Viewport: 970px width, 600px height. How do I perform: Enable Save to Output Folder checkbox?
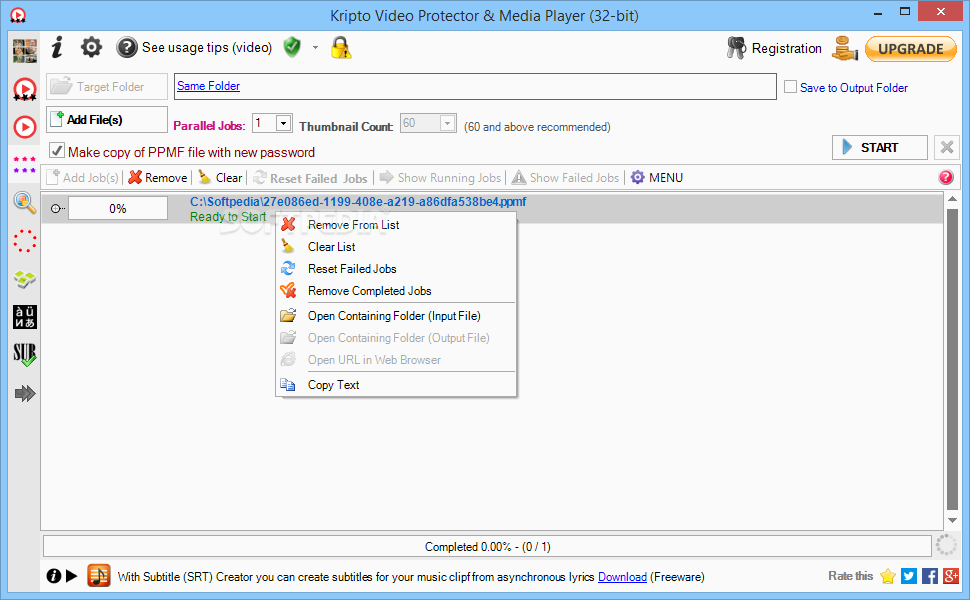tap(790, 87)
